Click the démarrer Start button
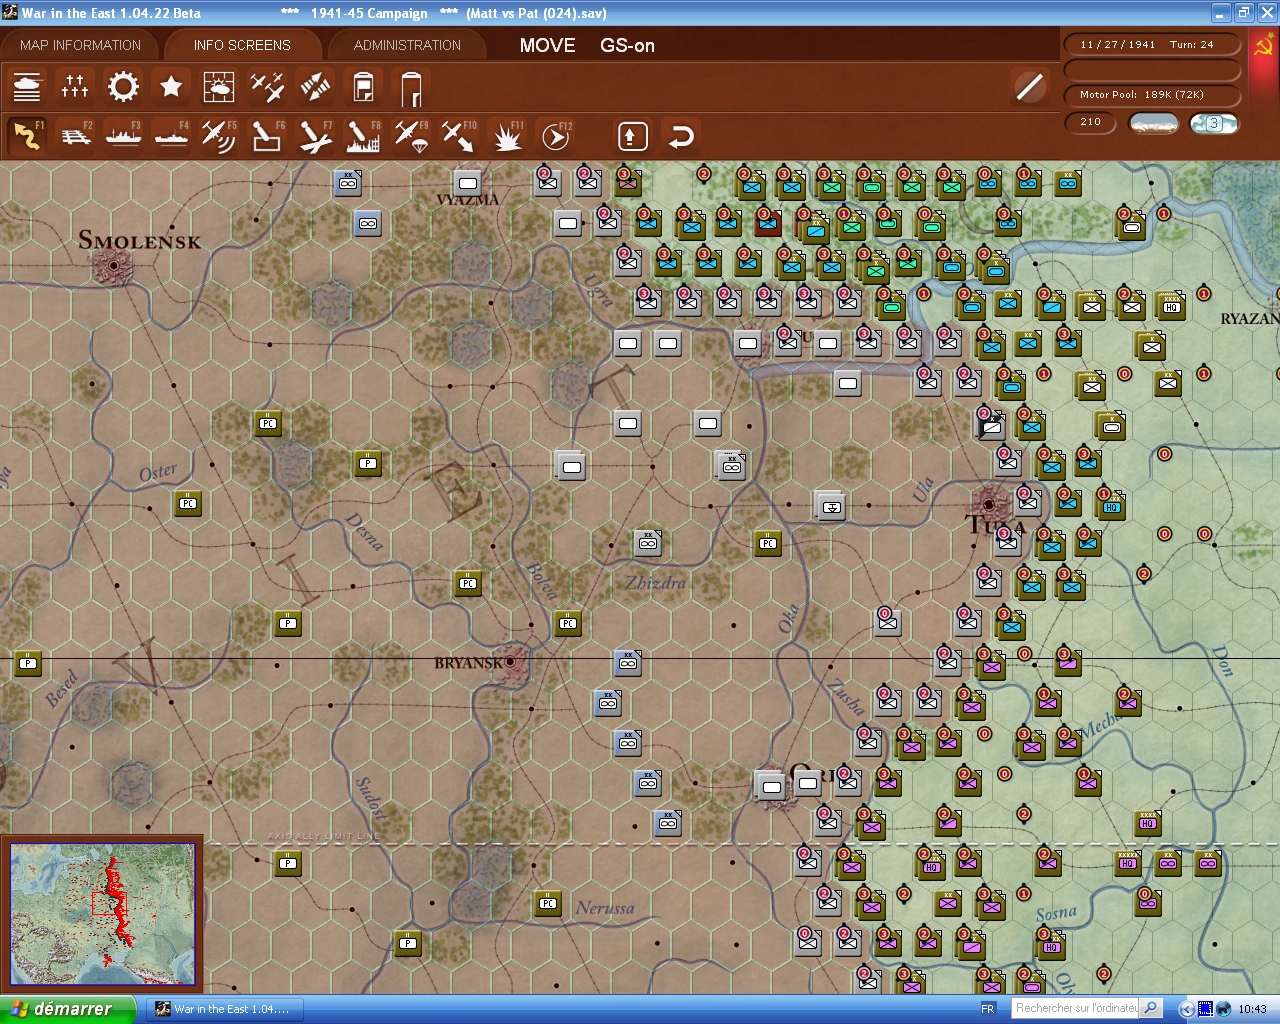This screenshot has height=1024, width=1280. click(x=67, y=1009)
